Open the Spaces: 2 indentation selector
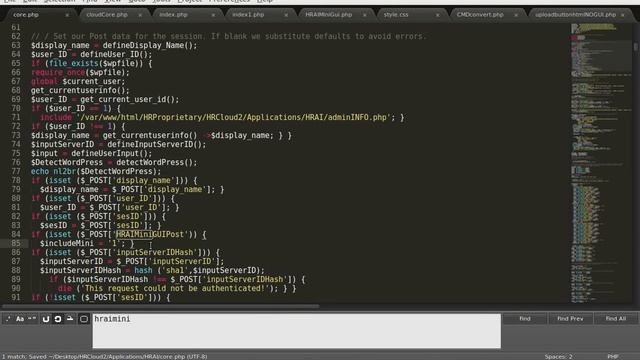Image resolution: width=640 pixels, height=360 pixels. click(558, 357)
